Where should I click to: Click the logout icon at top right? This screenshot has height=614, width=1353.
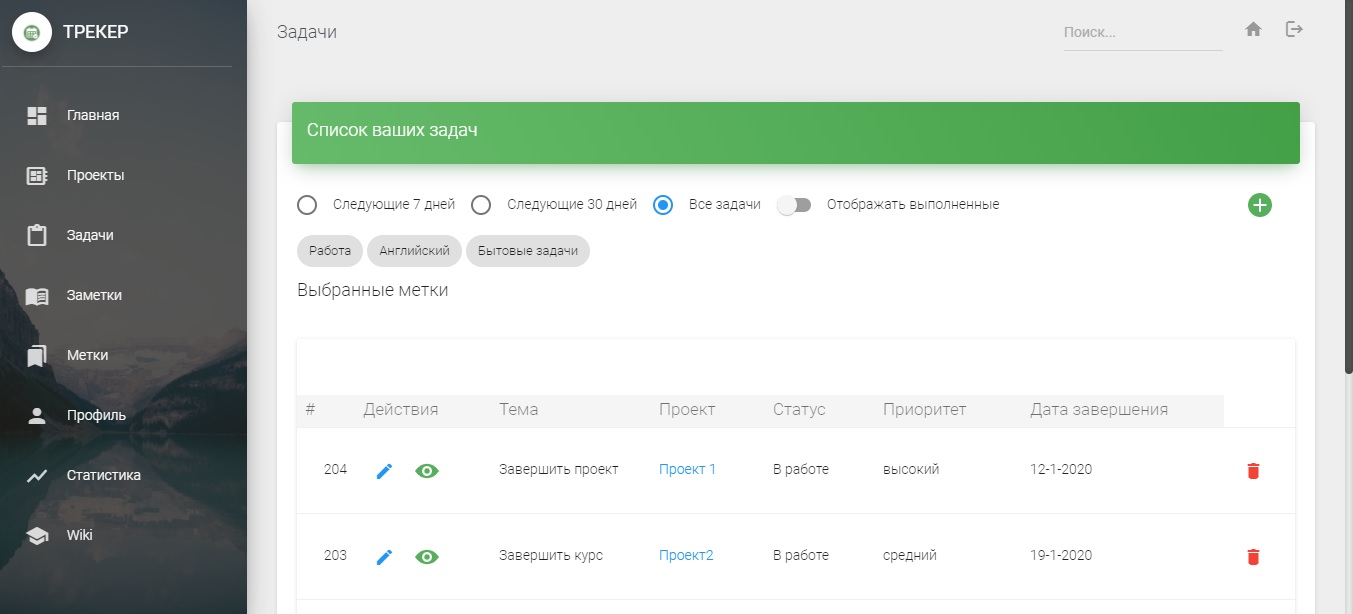point(1294,30)
